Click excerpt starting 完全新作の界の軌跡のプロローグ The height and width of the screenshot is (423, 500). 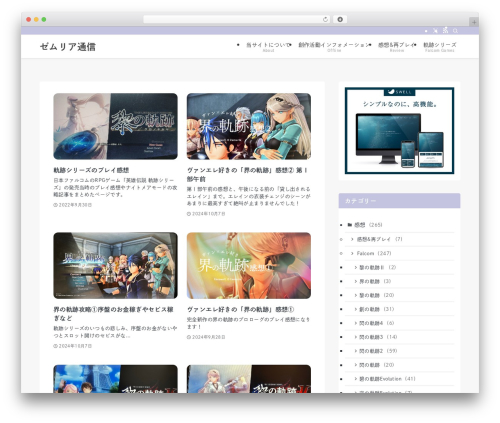pos(249,323)
